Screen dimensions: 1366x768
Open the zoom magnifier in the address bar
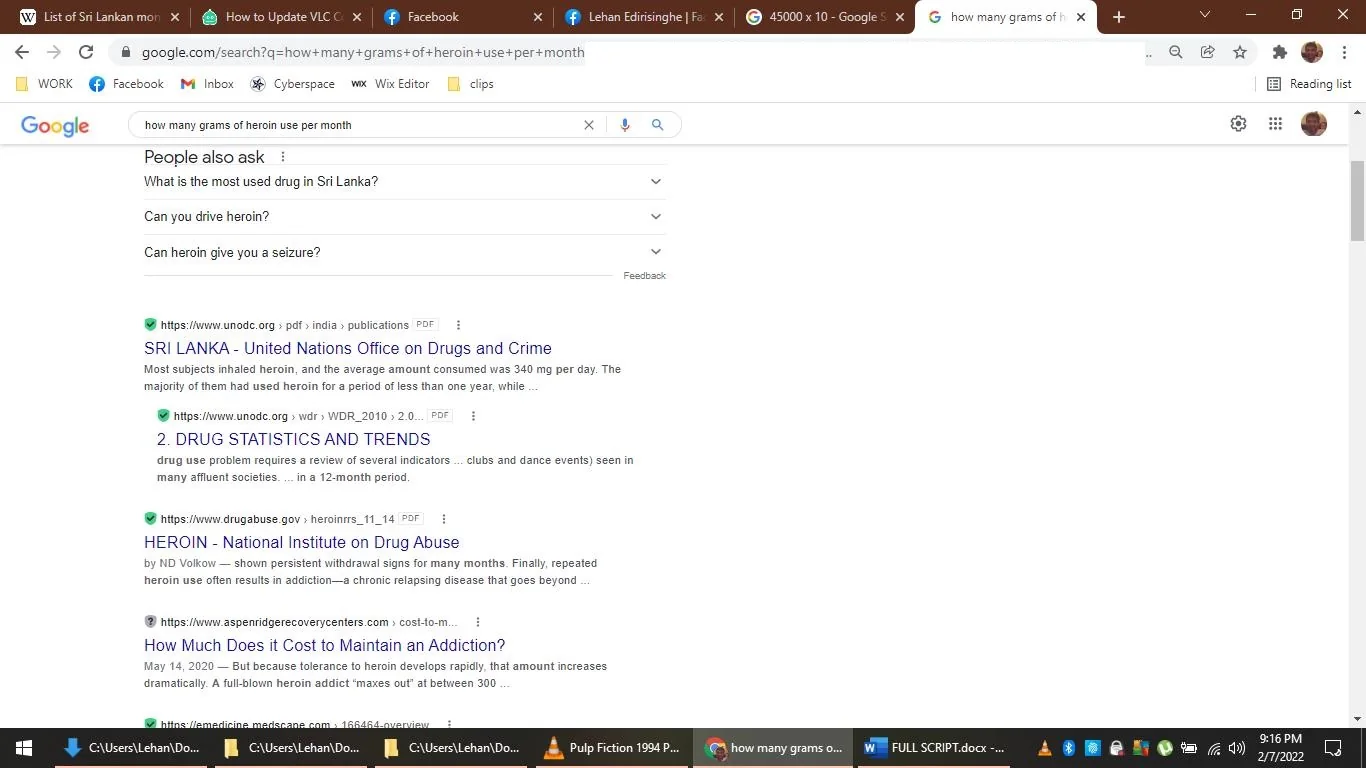click(x=1176, y=52)
